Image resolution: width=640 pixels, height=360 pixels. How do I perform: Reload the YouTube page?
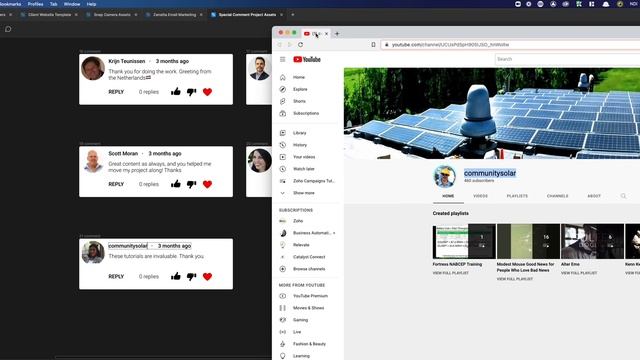(301, 44)
